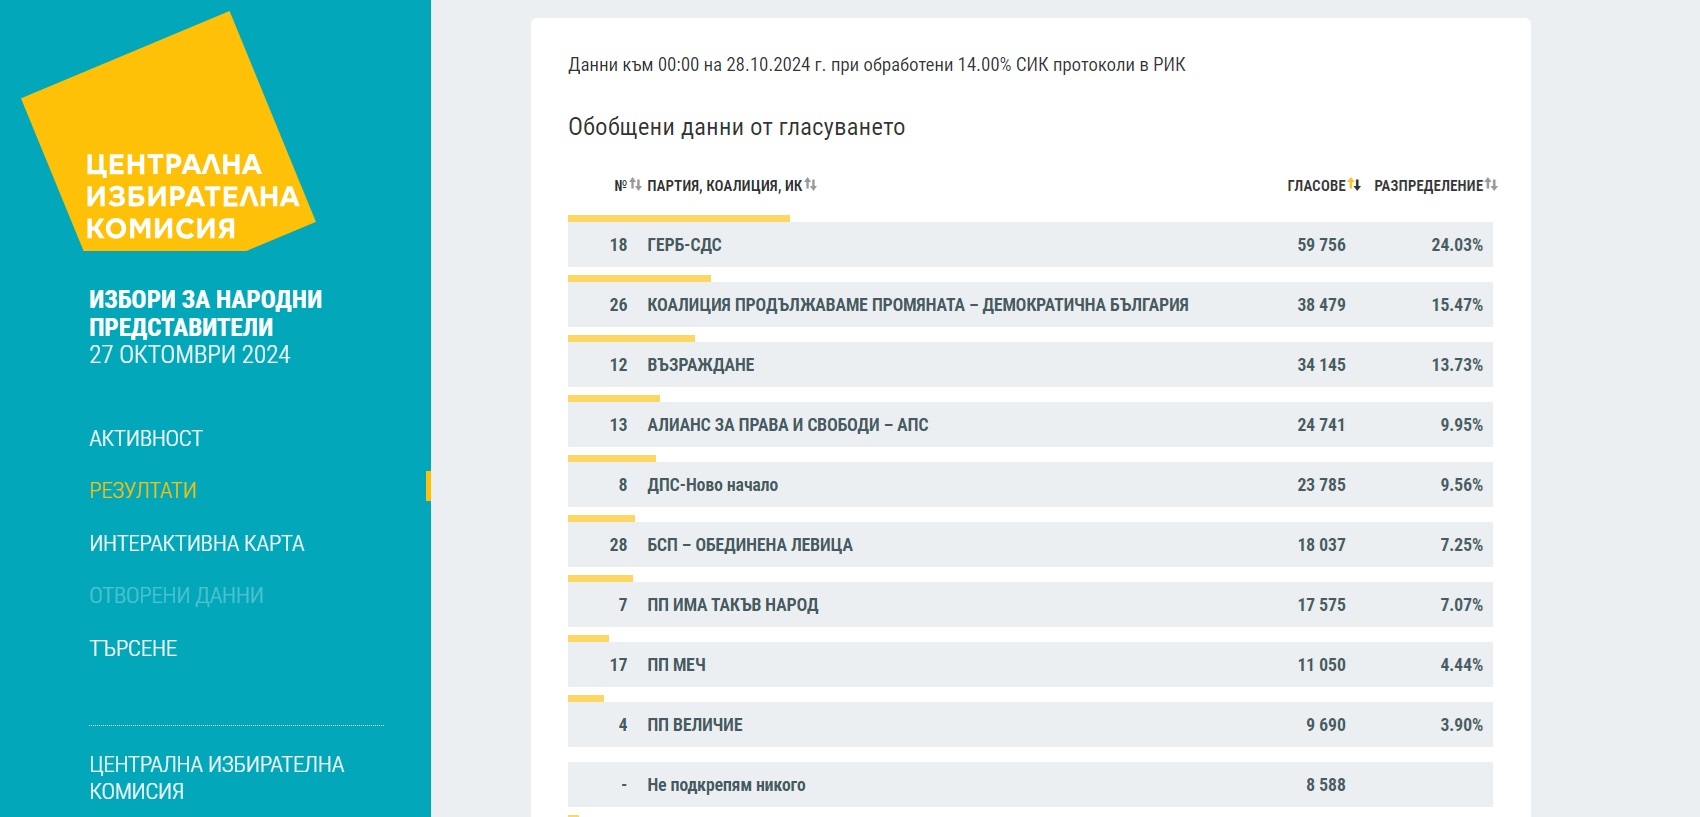1700x817 pixels.
Task: Click the 4.44% share value
Action: 1461,665
